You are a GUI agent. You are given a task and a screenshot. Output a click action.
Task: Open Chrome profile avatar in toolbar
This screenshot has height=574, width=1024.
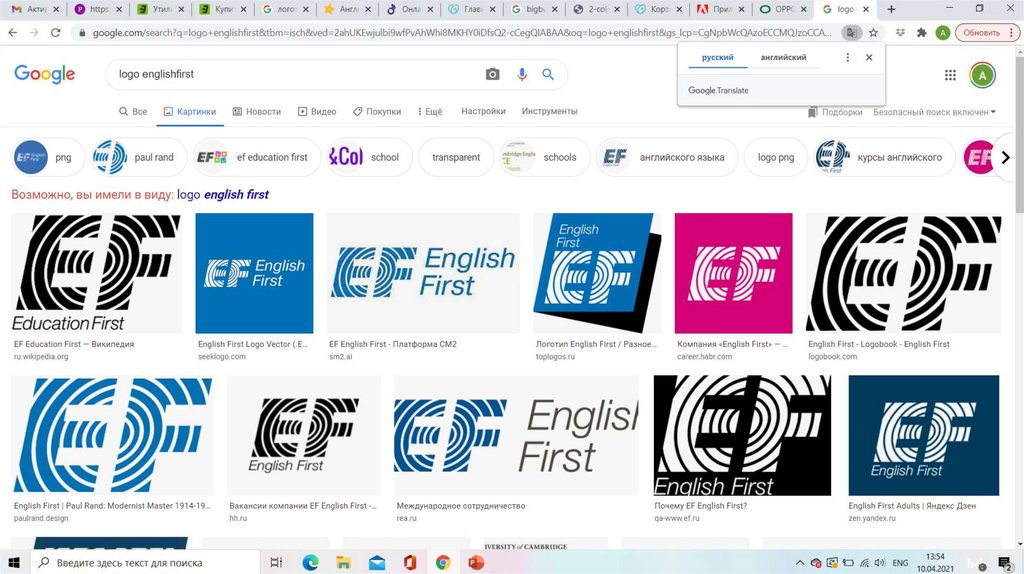click(x=942, y=32)
